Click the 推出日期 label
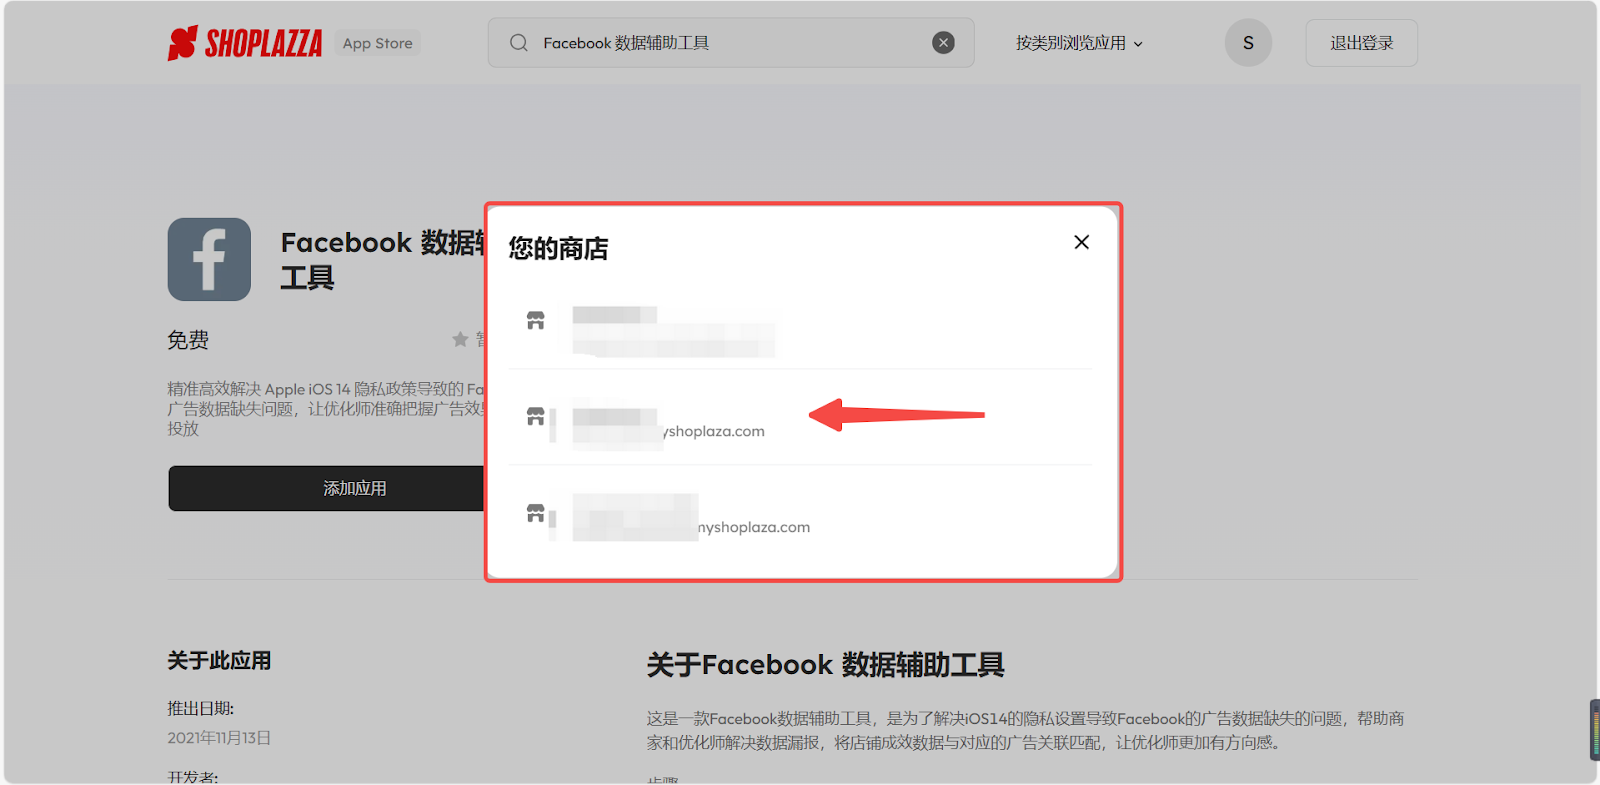1600x785 pixels. [x=200, y=709]
